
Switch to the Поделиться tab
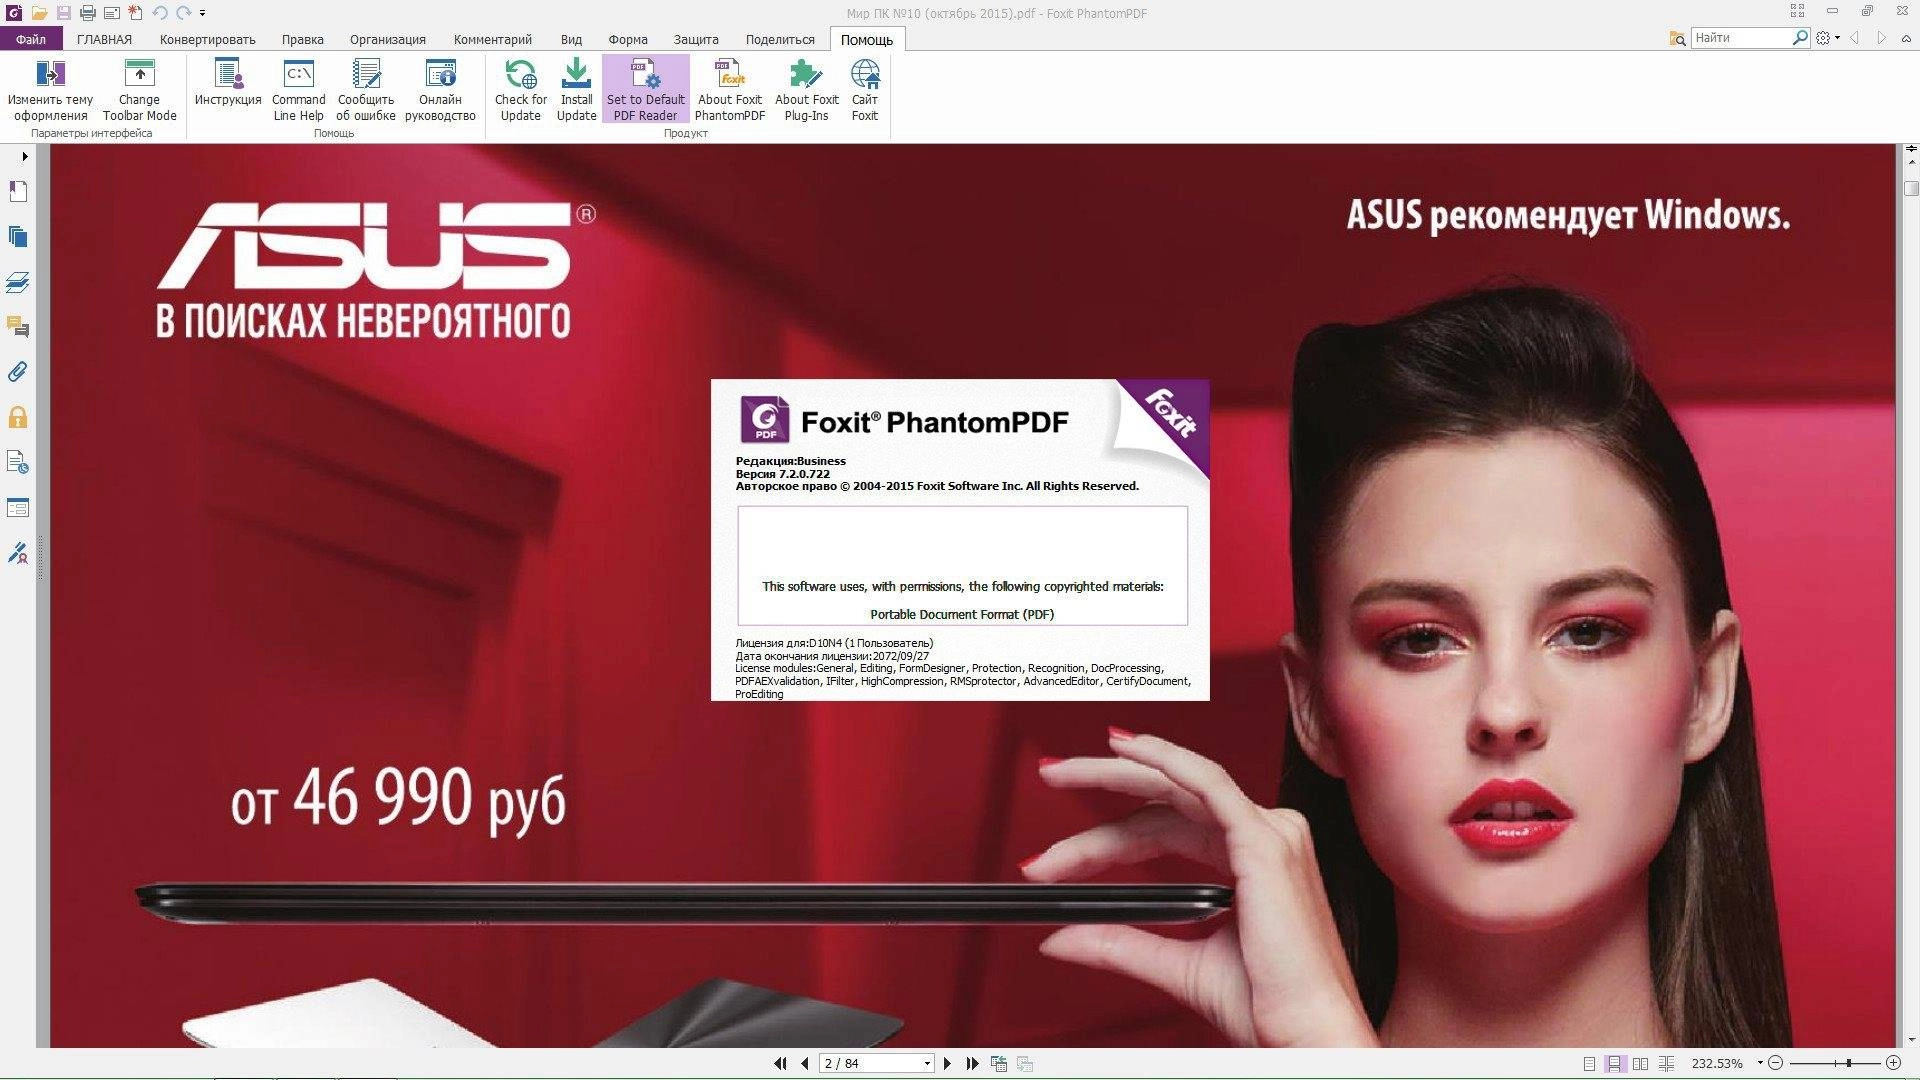tap(780, 39)
